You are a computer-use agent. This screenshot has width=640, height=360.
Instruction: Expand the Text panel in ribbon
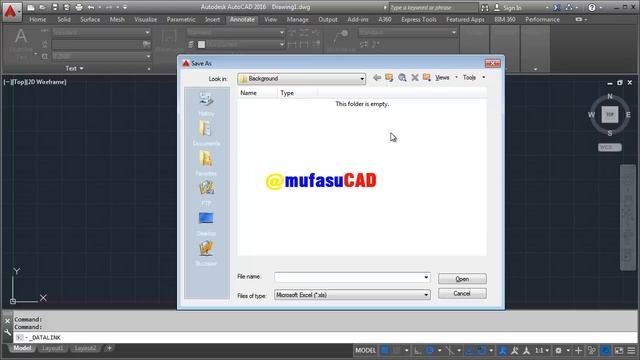tap(75, 68)
